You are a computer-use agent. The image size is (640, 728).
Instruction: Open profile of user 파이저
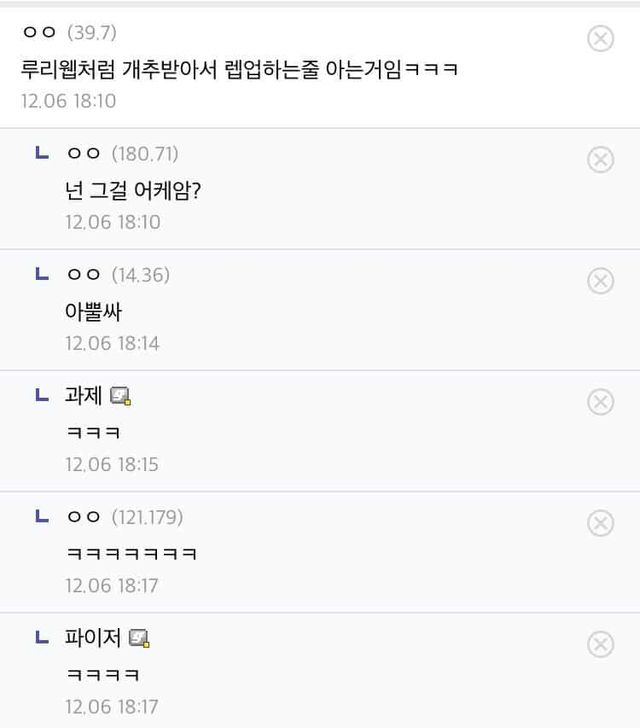tap(92, 637)
